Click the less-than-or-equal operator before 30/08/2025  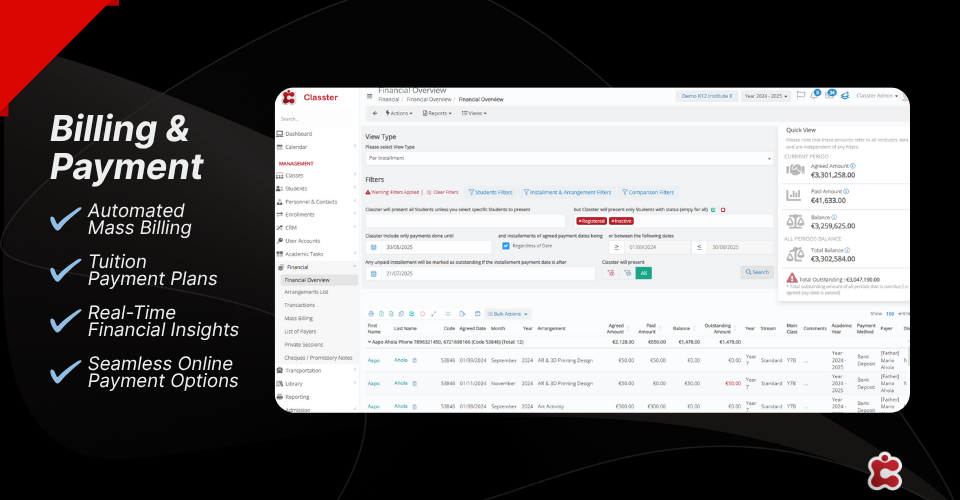pos(699,247)
